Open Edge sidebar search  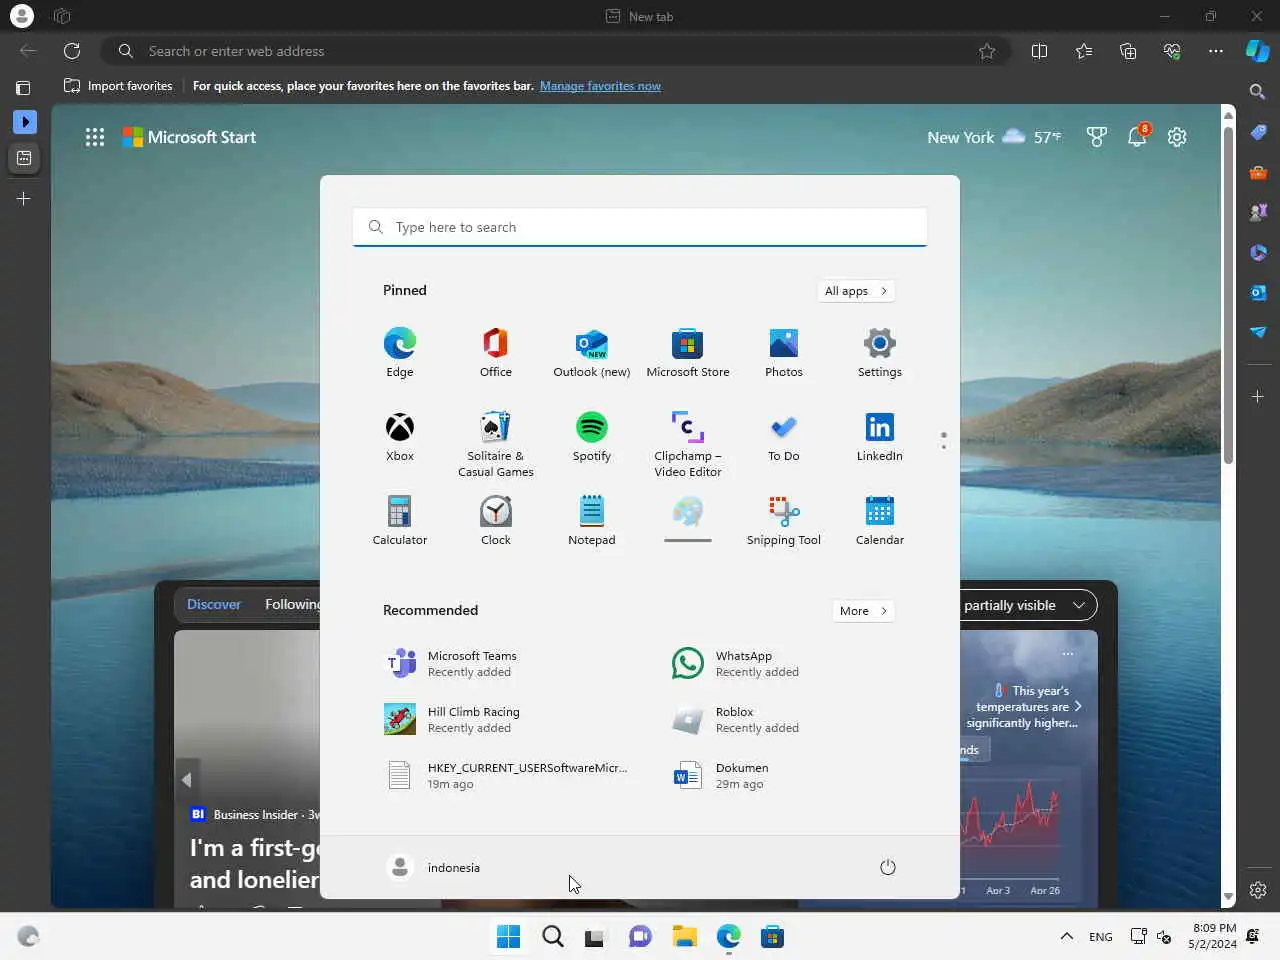click(x=1258, y=92)
